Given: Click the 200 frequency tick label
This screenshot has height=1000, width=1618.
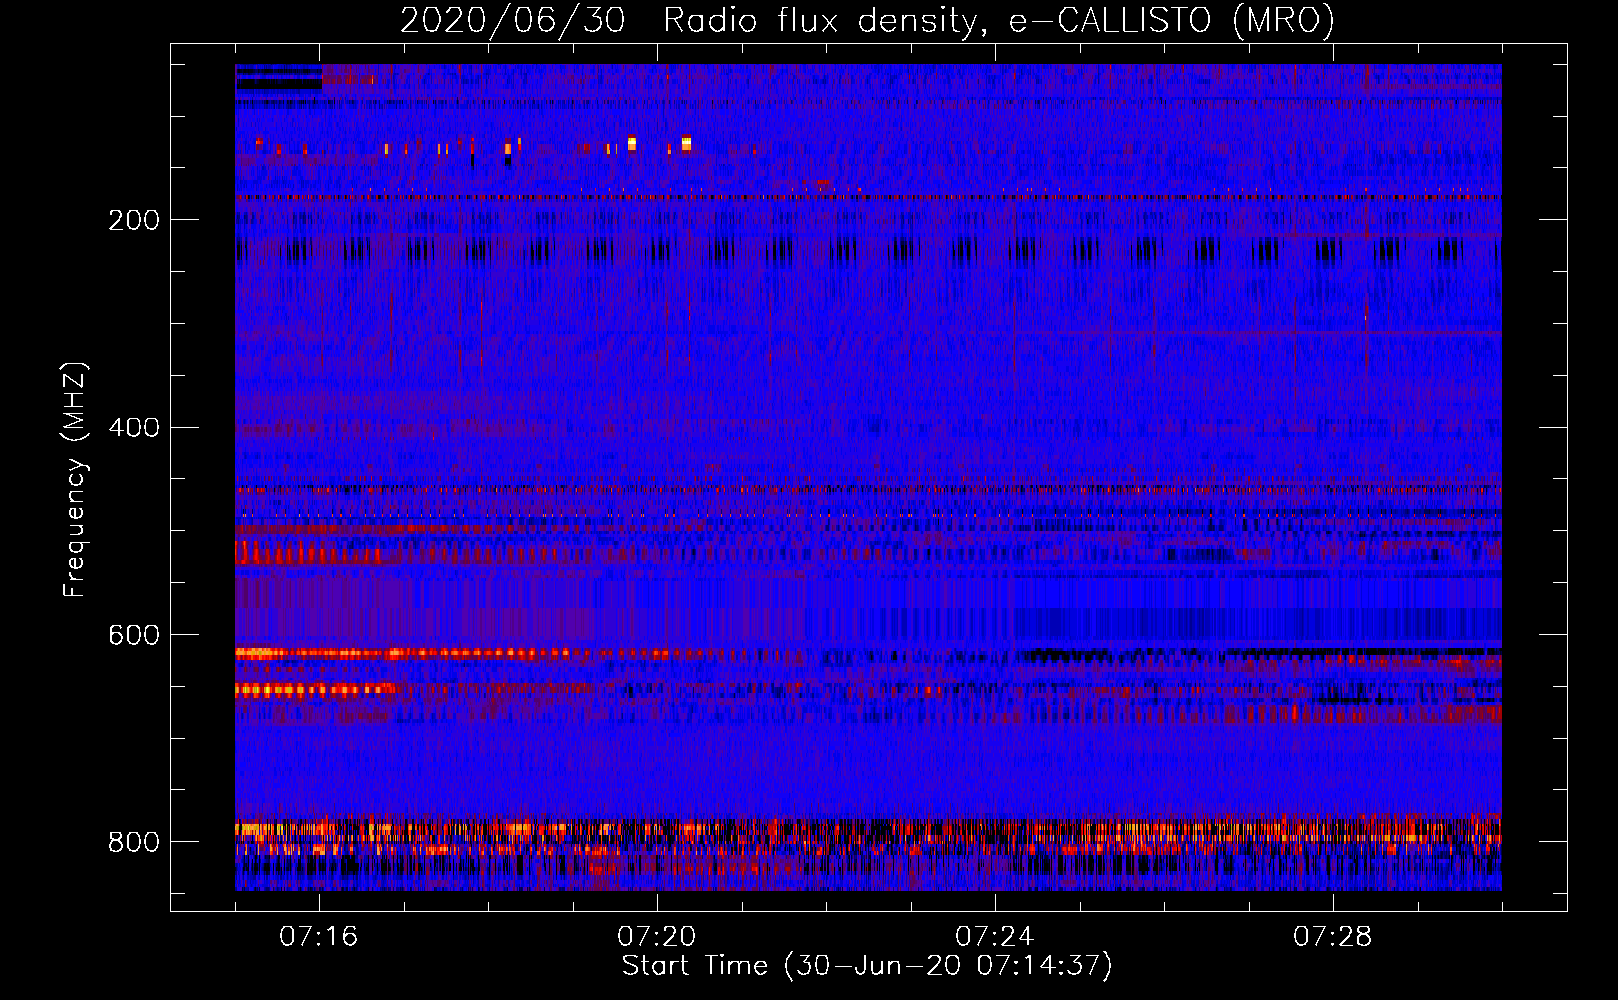Looking at the screenshot, I should [134, 220].
